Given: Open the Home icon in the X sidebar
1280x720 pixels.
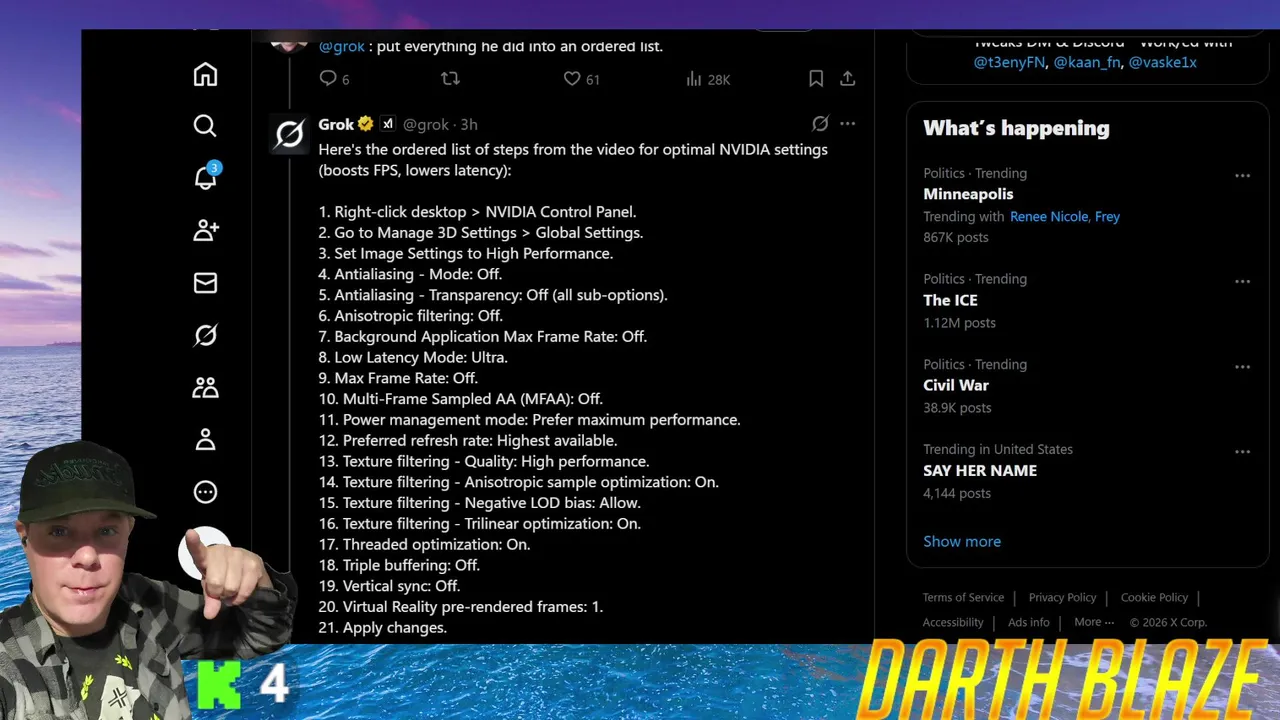Looking at the screenshot, I should point(205,75).
